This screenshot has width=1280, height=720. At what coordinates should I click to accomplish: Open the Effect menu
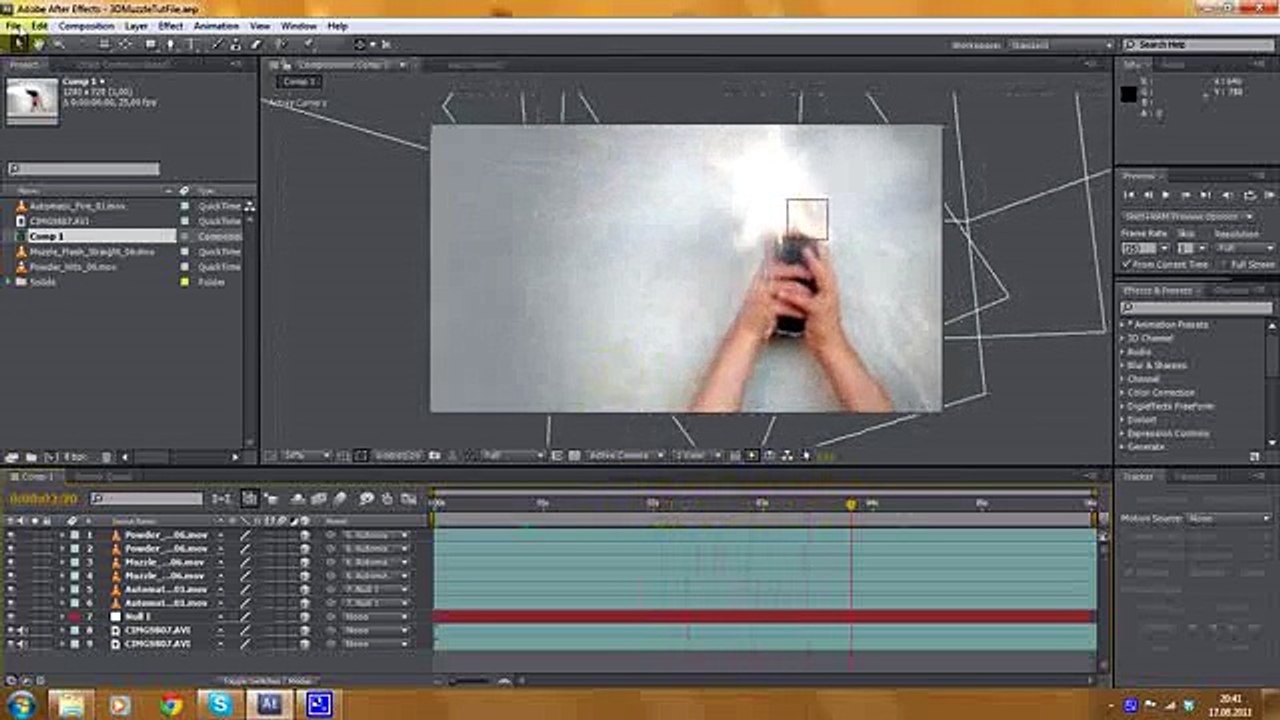171,25
